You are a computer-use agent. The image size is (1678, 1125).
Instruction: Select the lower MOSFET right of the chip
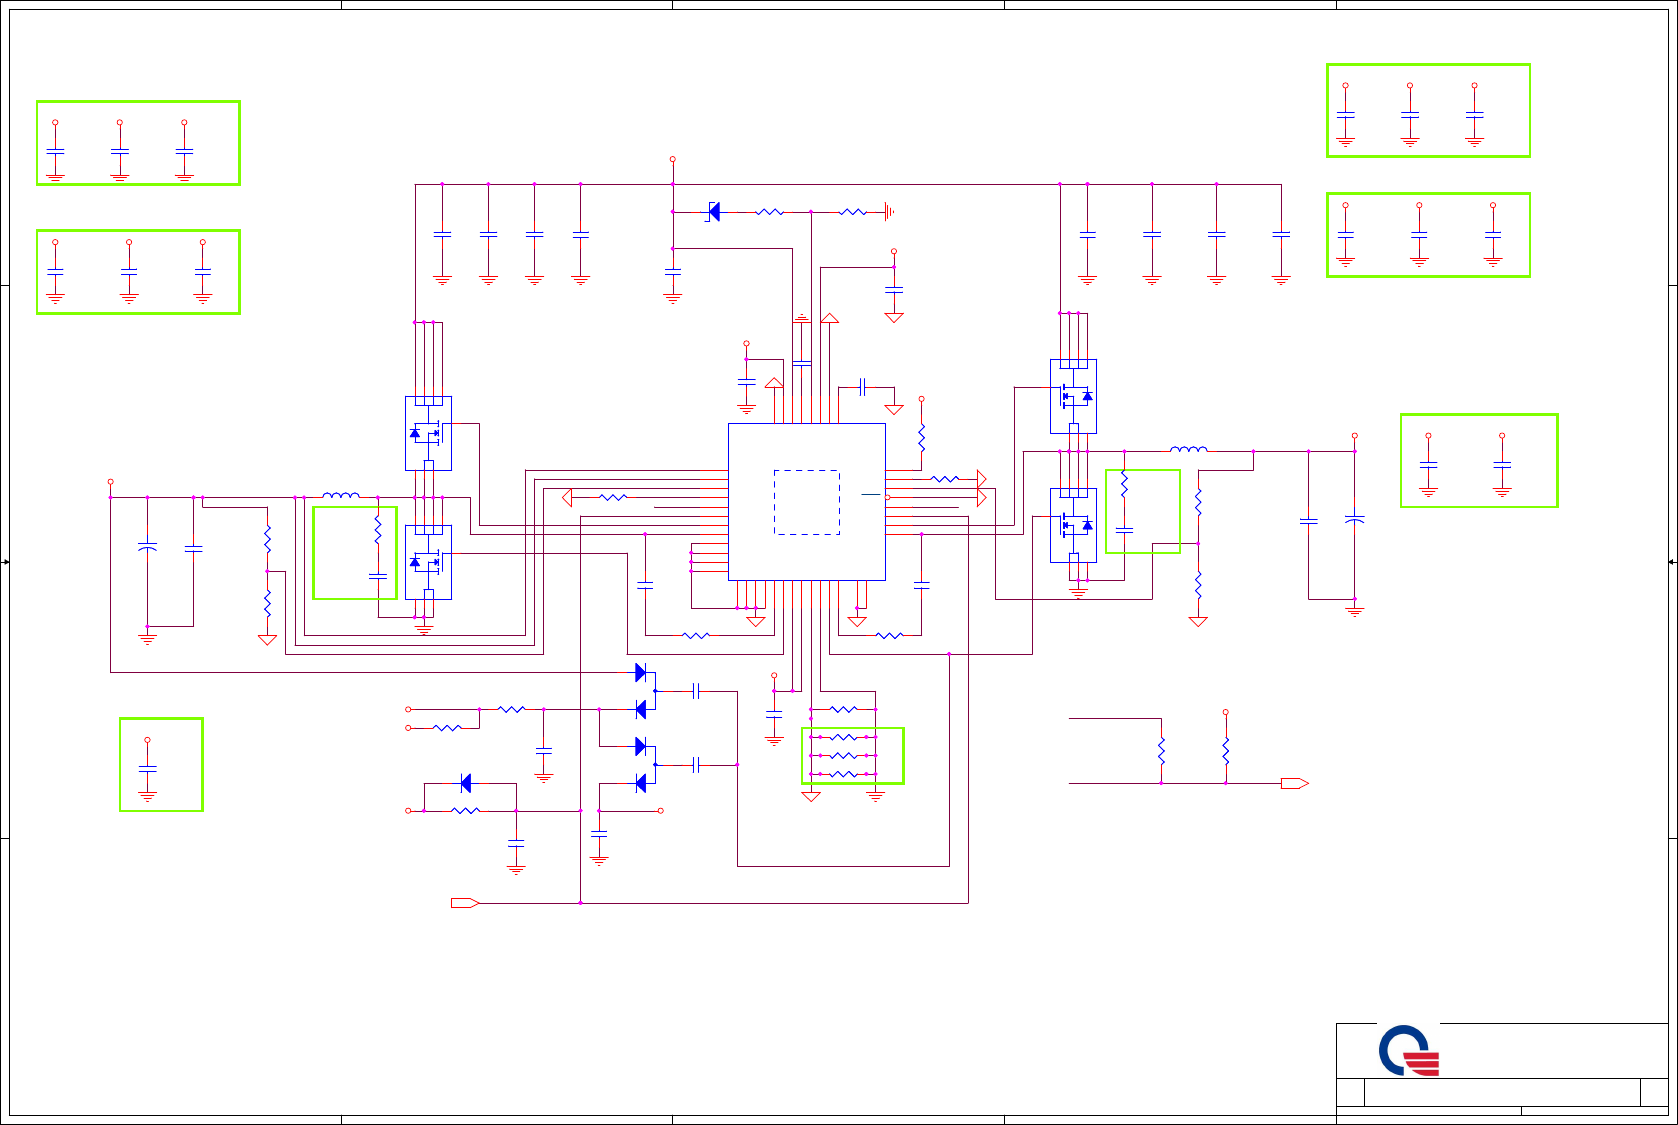coord(1073,525)
